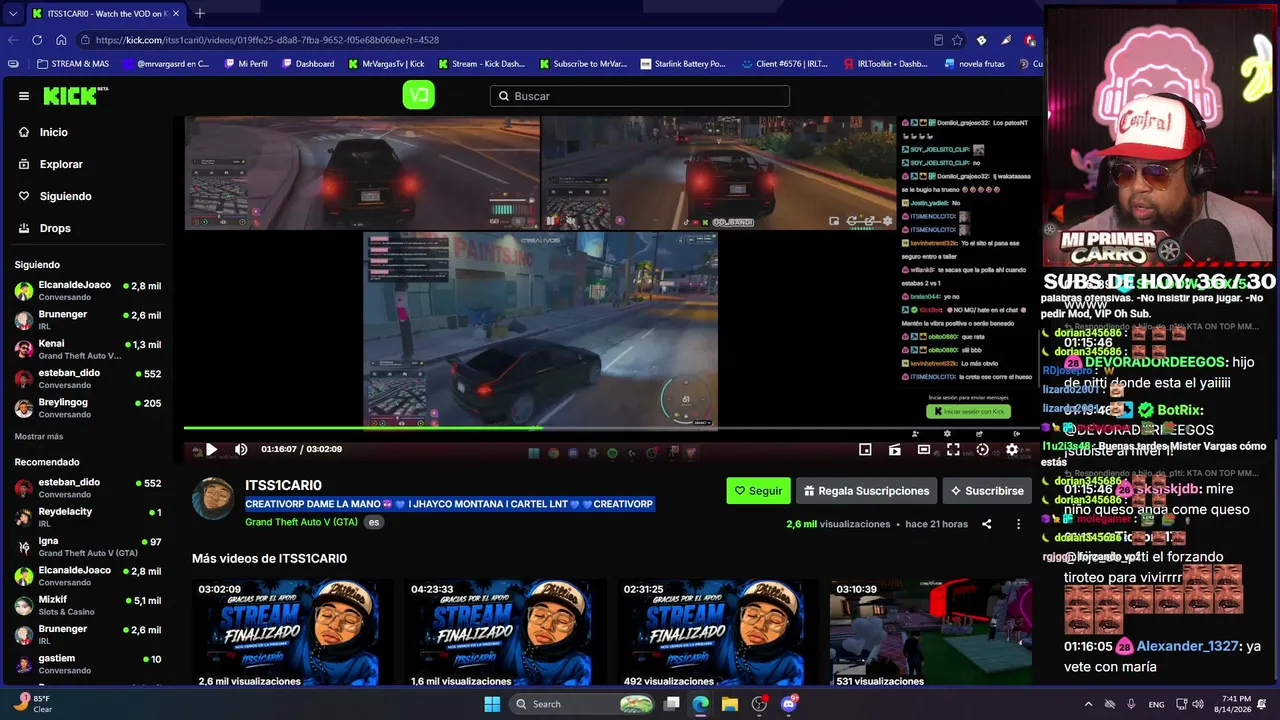Viewport: 1280px width, 720px height.
Task: Mute the video volume
Action: click(x=241, y=449)
